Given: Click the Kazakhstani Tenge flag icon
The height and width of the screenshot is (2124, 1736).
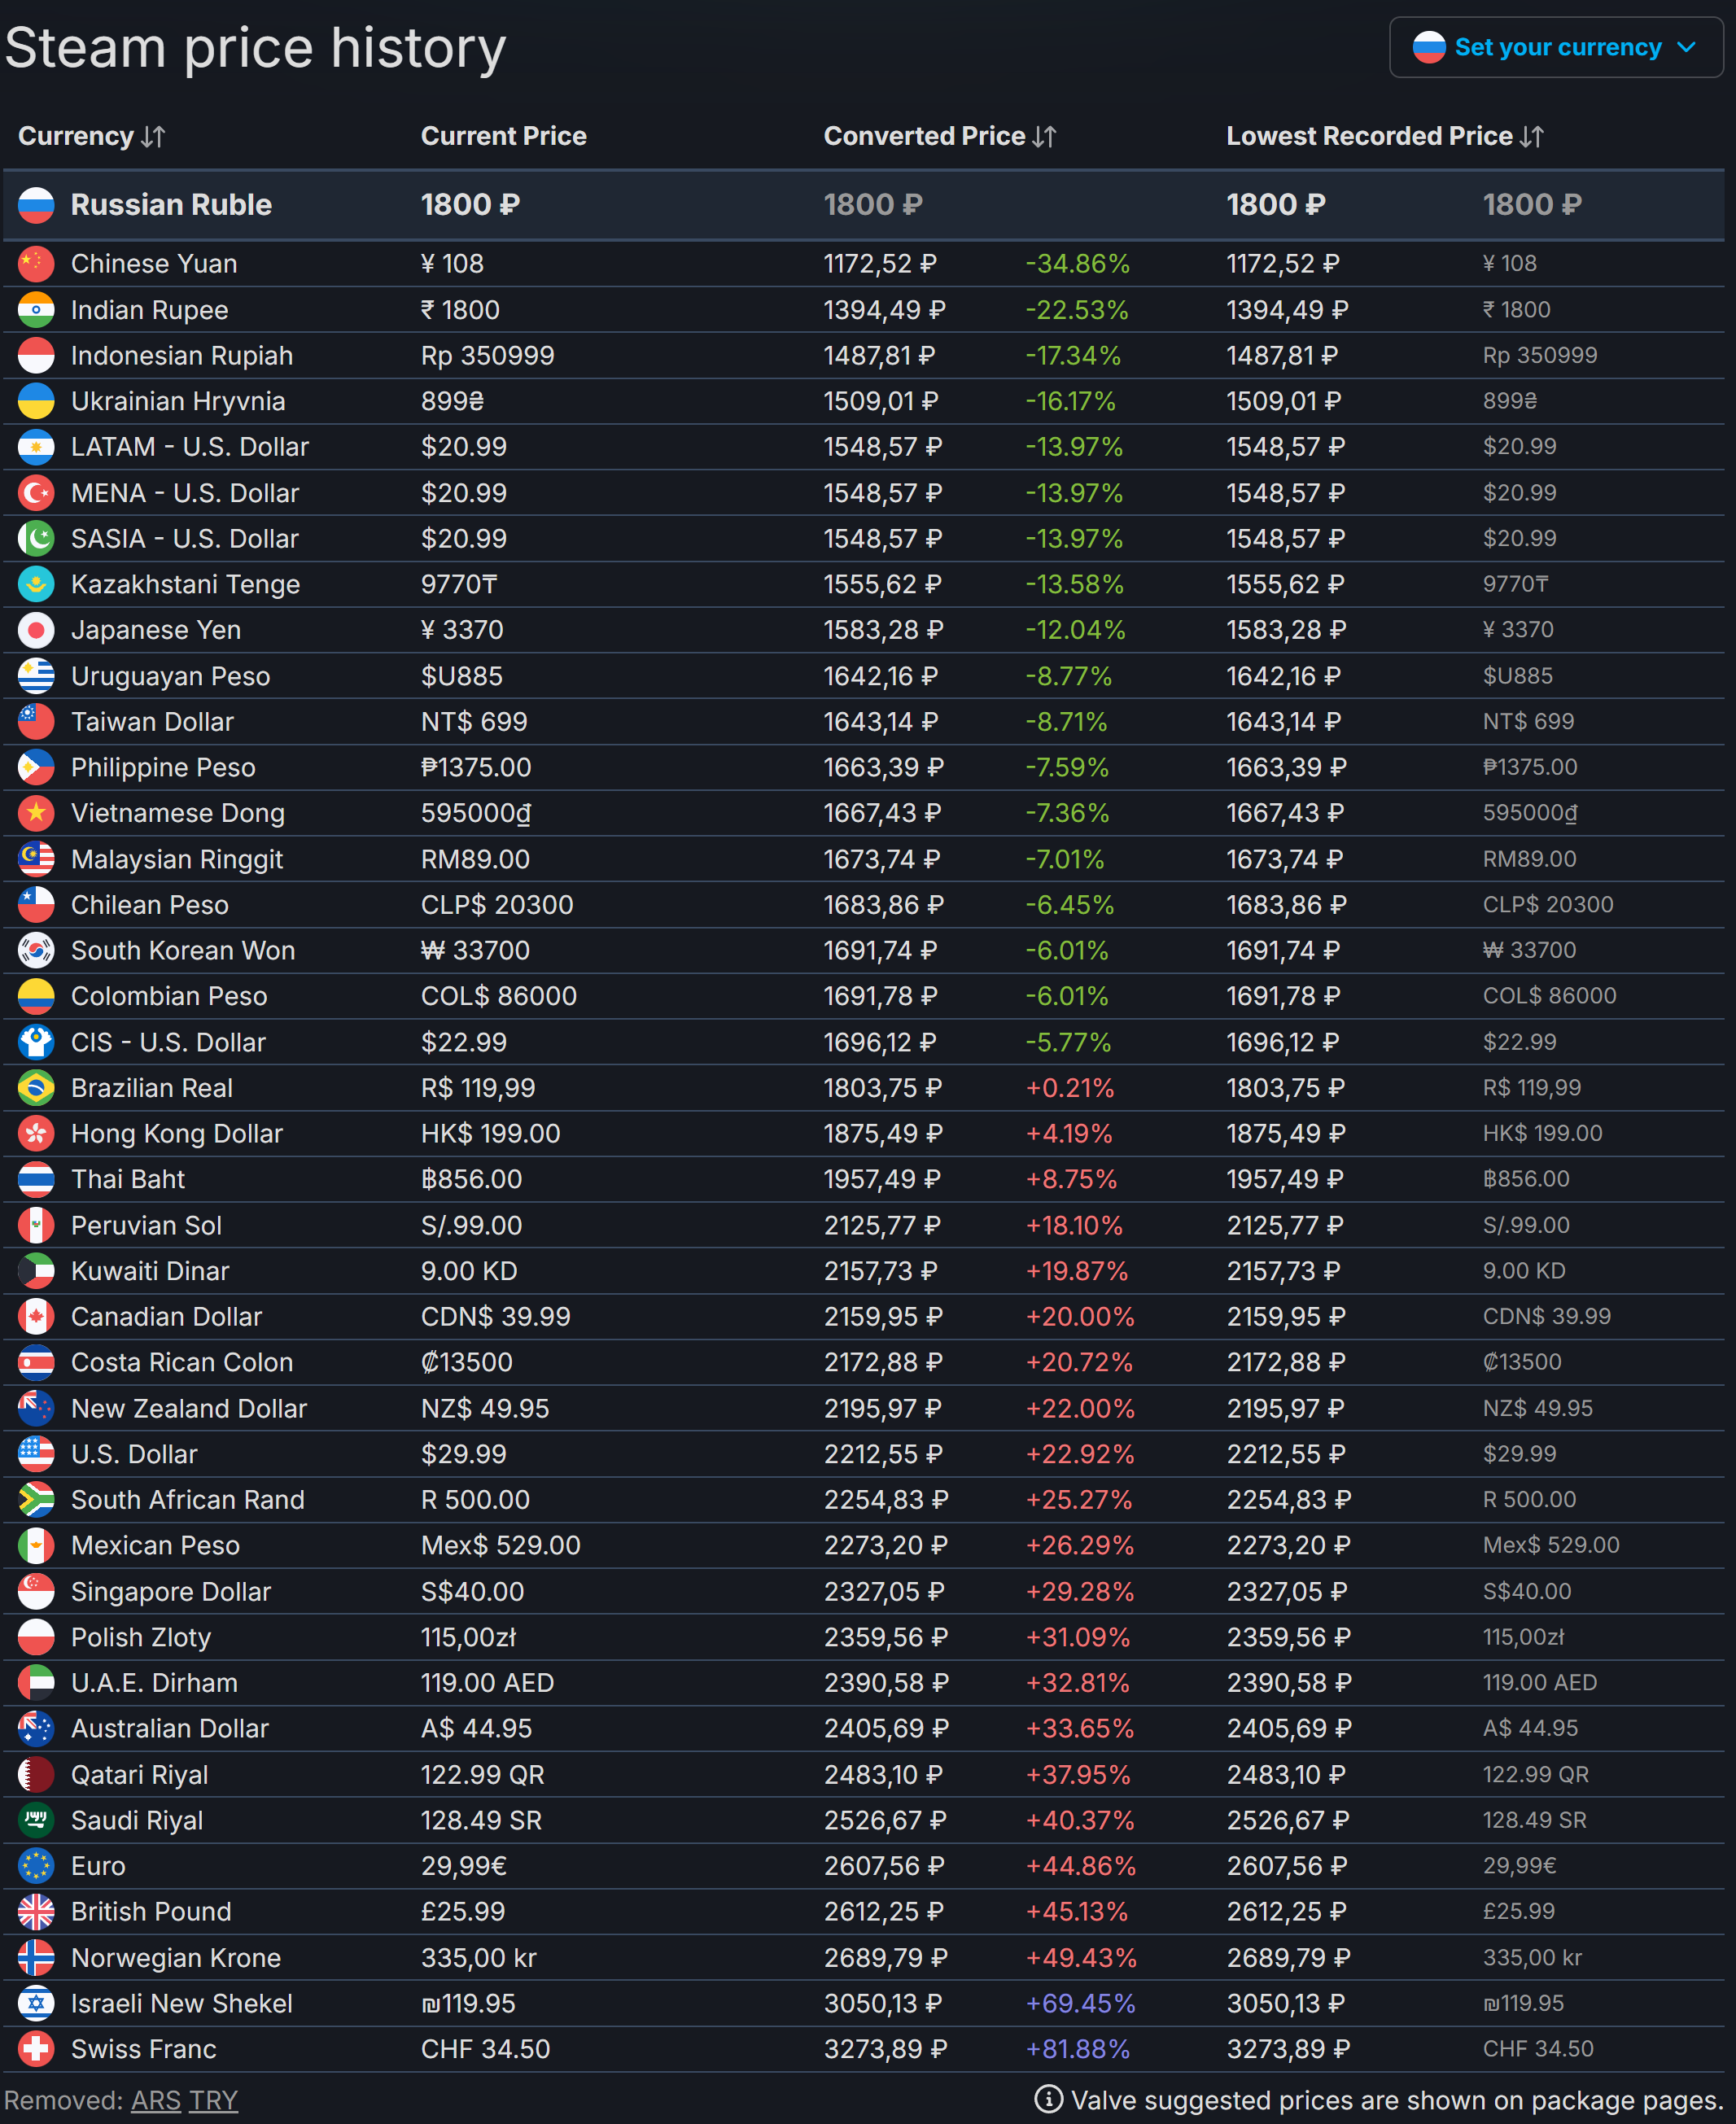Looking at the screenshot, I should 36,584.
